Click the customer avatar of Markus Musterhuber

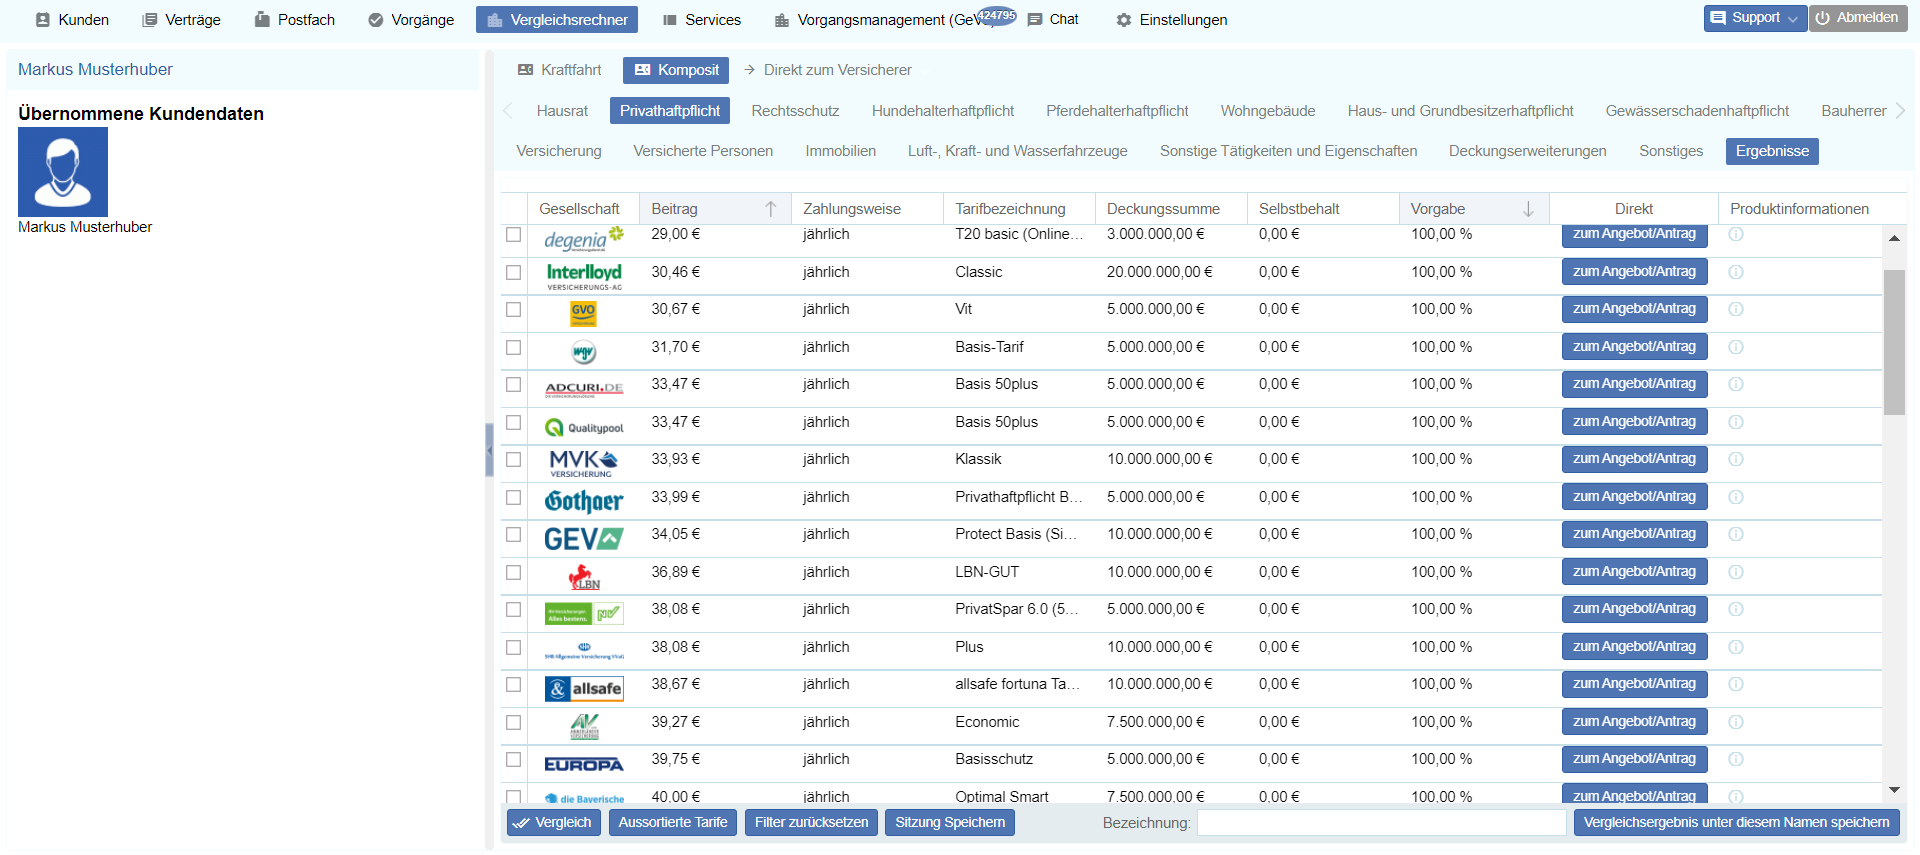(x=63, y=172)
